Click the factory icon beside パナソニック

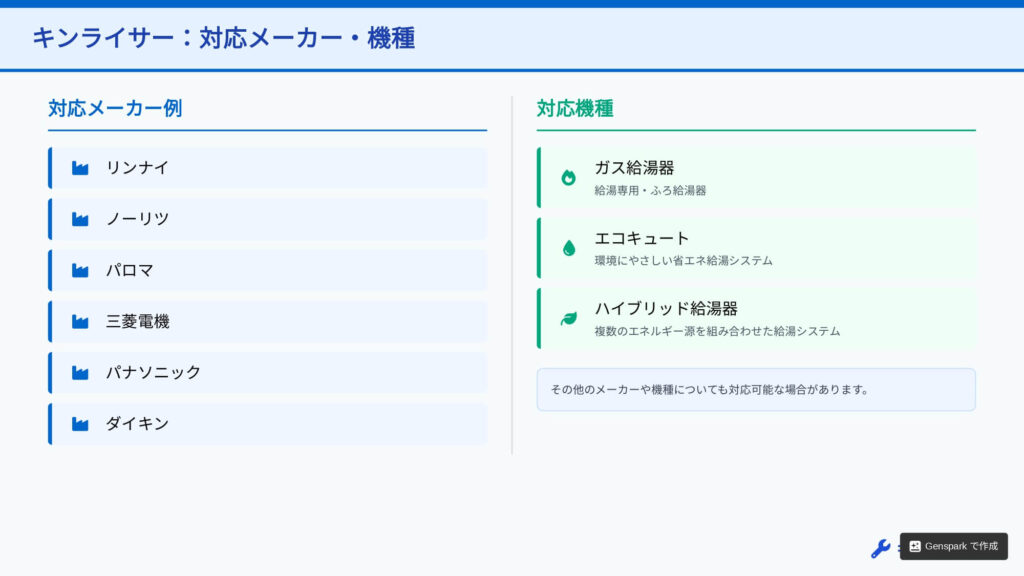[x=80, y=372]
